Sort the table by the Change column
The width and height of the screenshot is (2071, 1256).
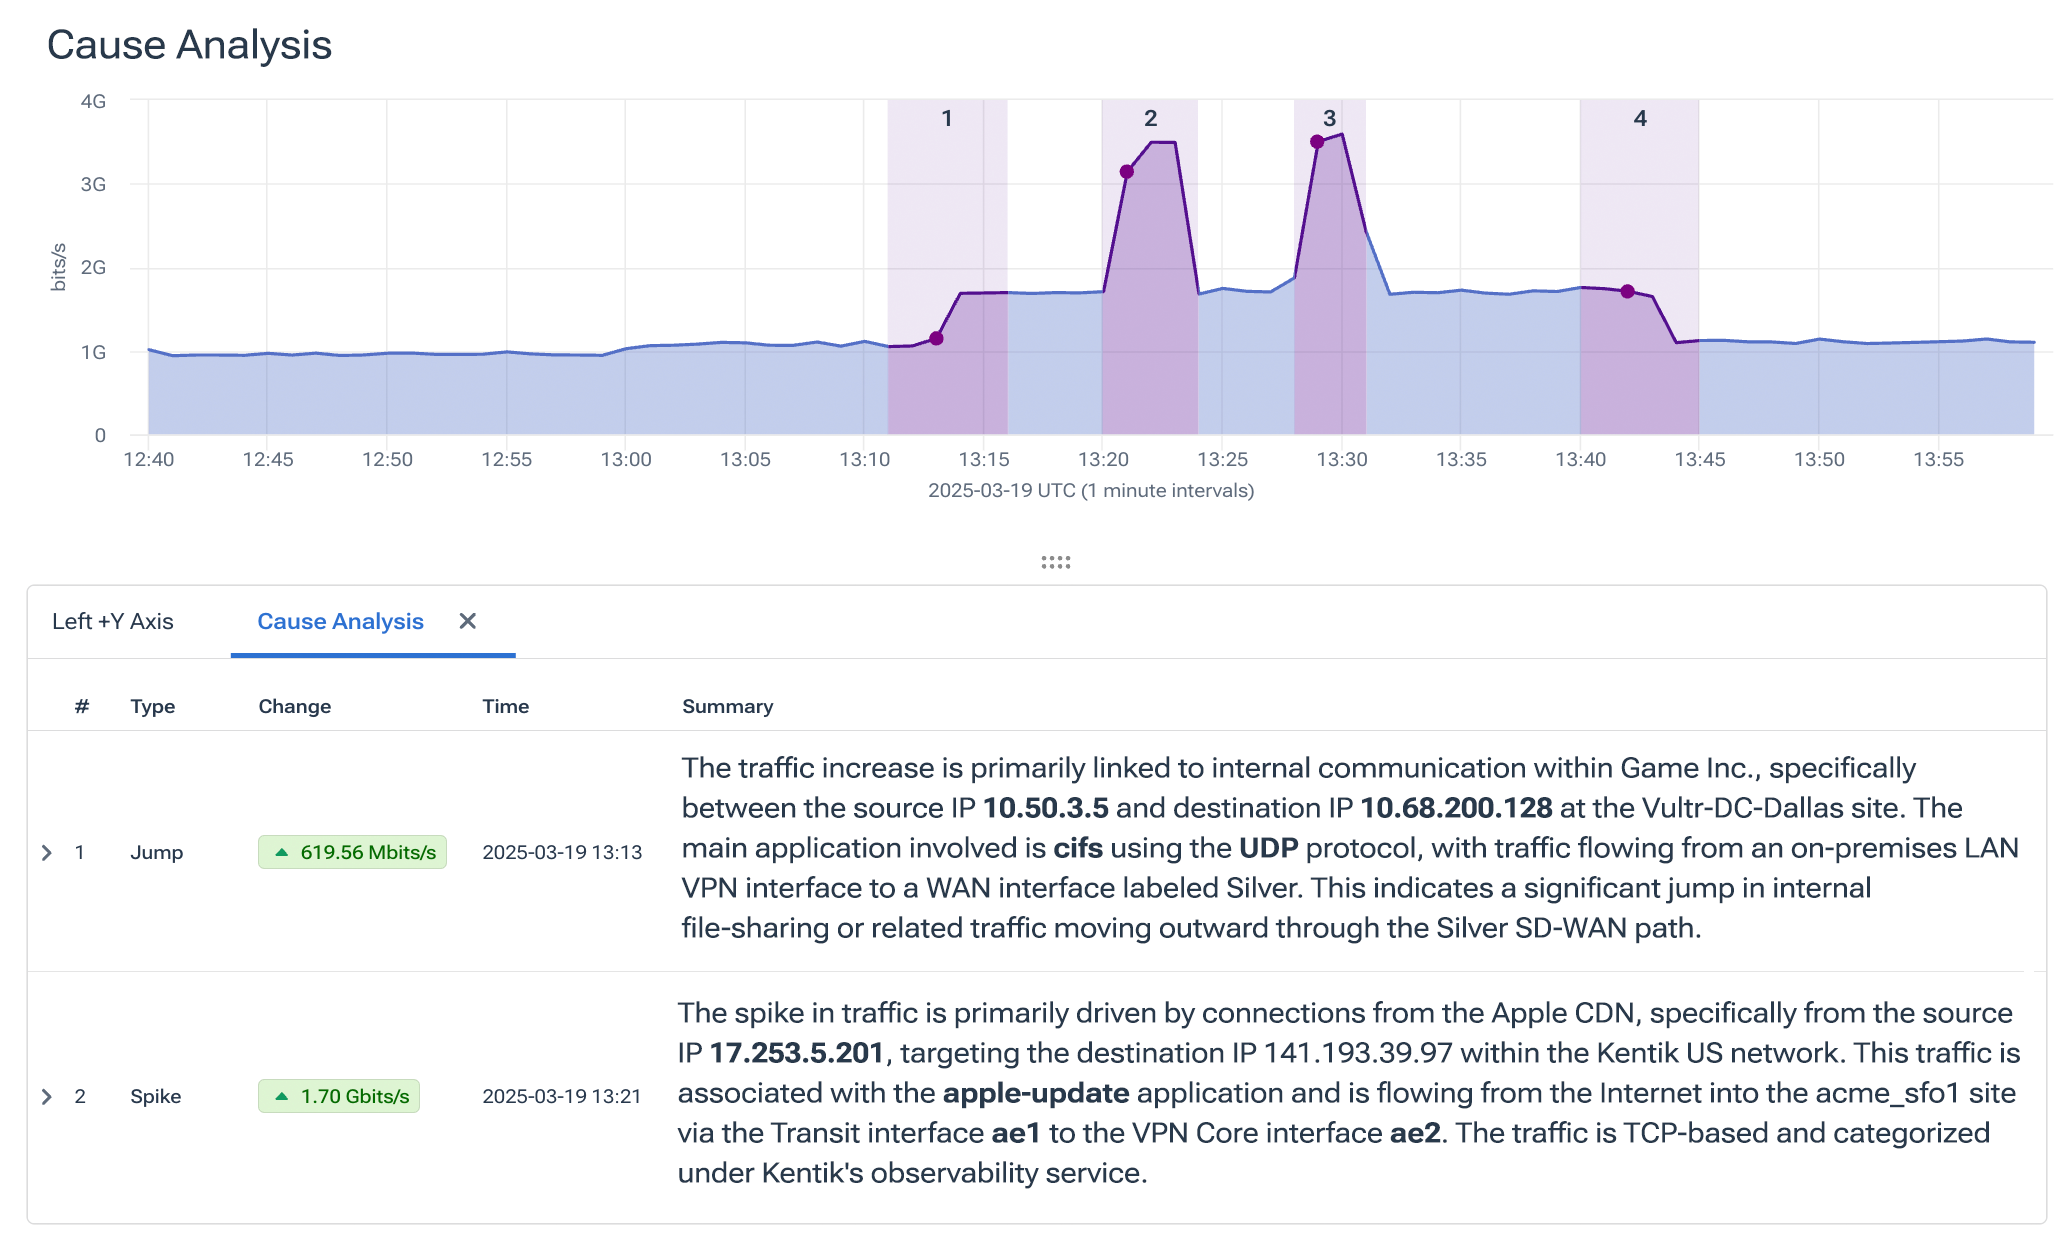(x=294, y=706)
